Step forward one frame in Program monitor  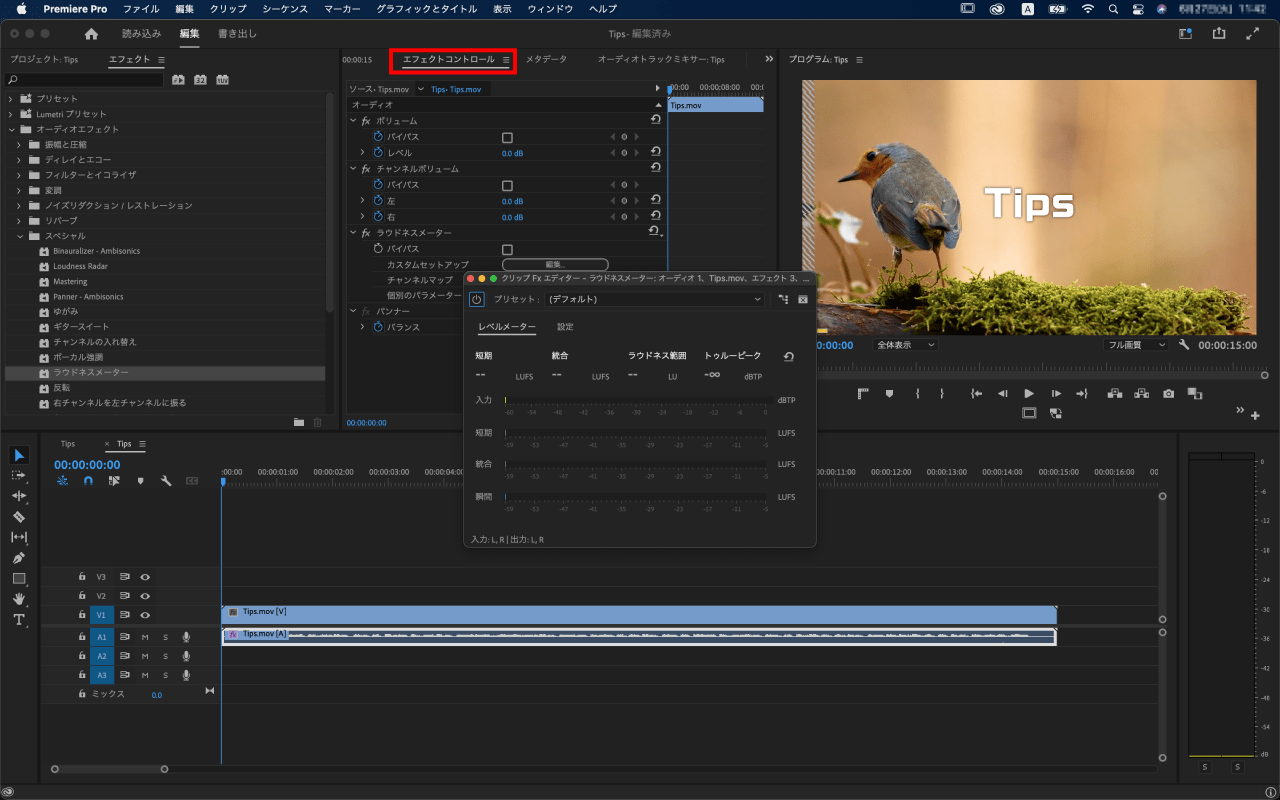(1055, 394)
